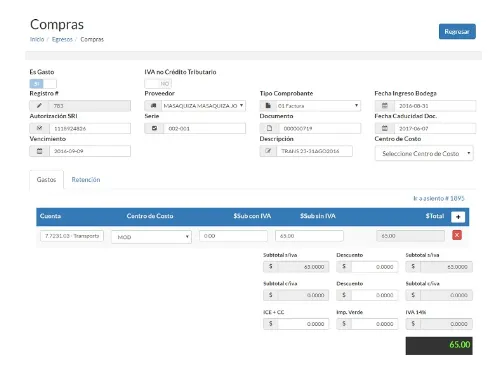
Task: Toggle the Es Gasto switch
Action: (x=43, y=83)
